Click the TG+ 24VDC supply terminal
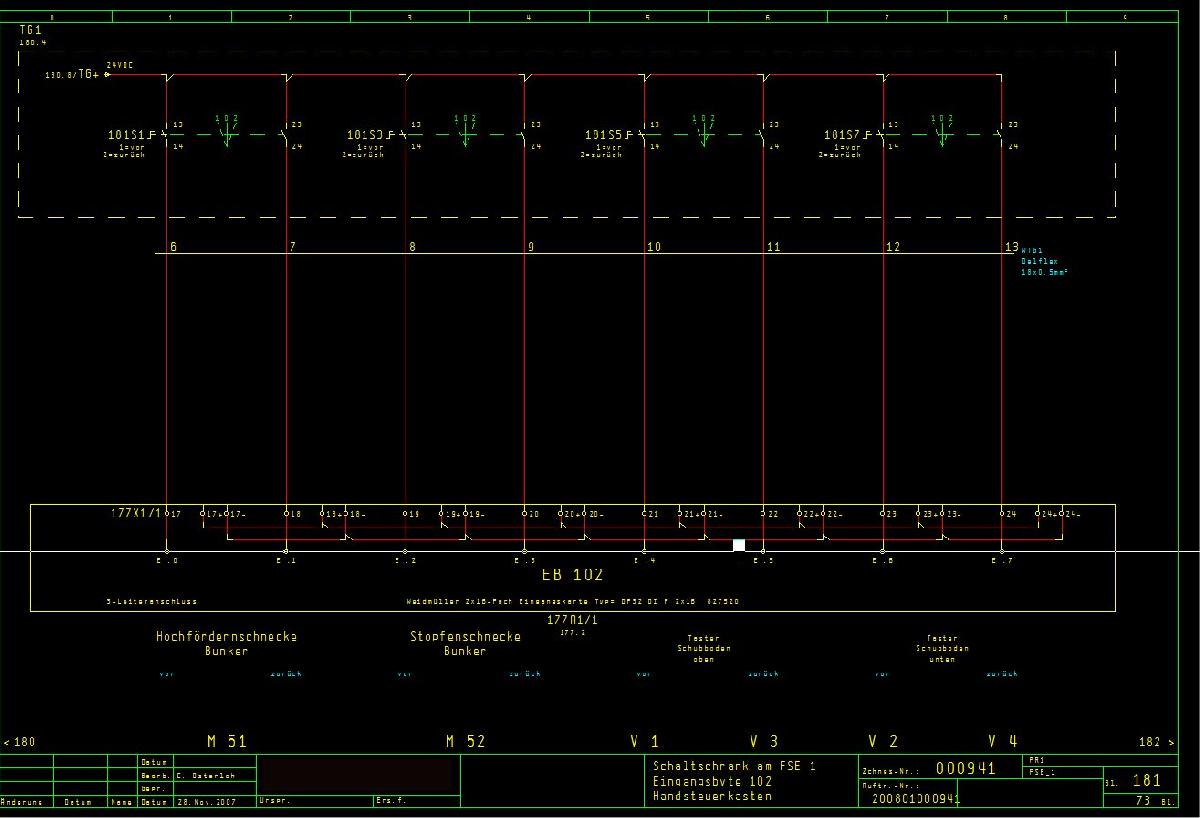This screenshot has width=1200, height=818. pos(107,74)
